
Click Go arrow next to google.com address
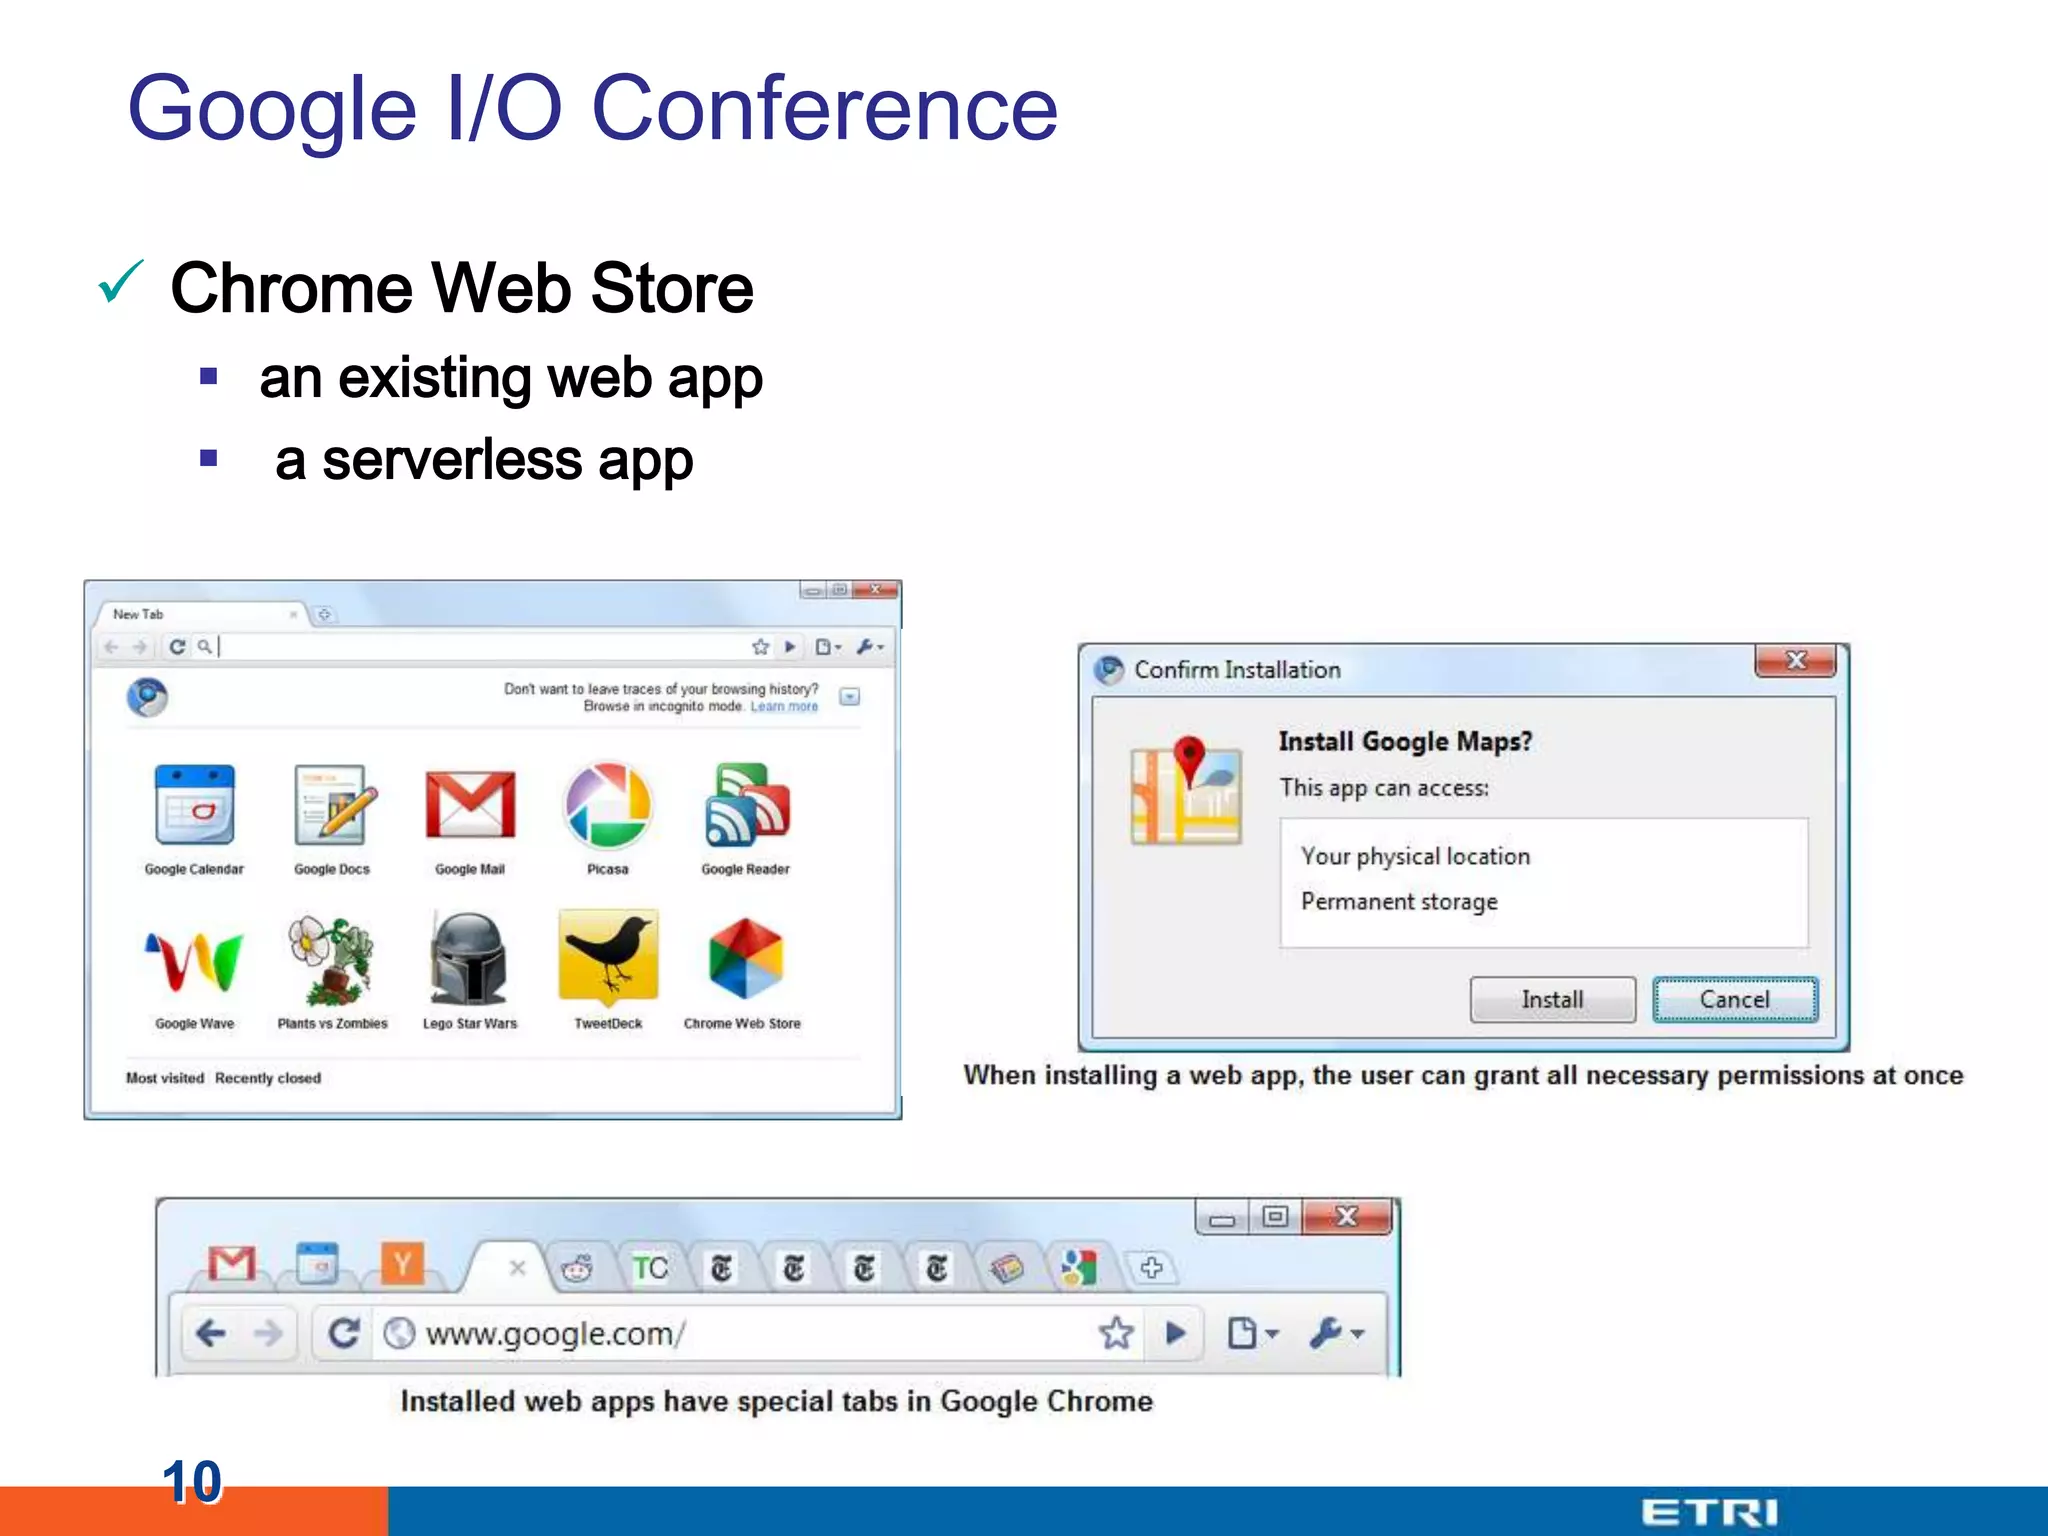point(1176,1333)
